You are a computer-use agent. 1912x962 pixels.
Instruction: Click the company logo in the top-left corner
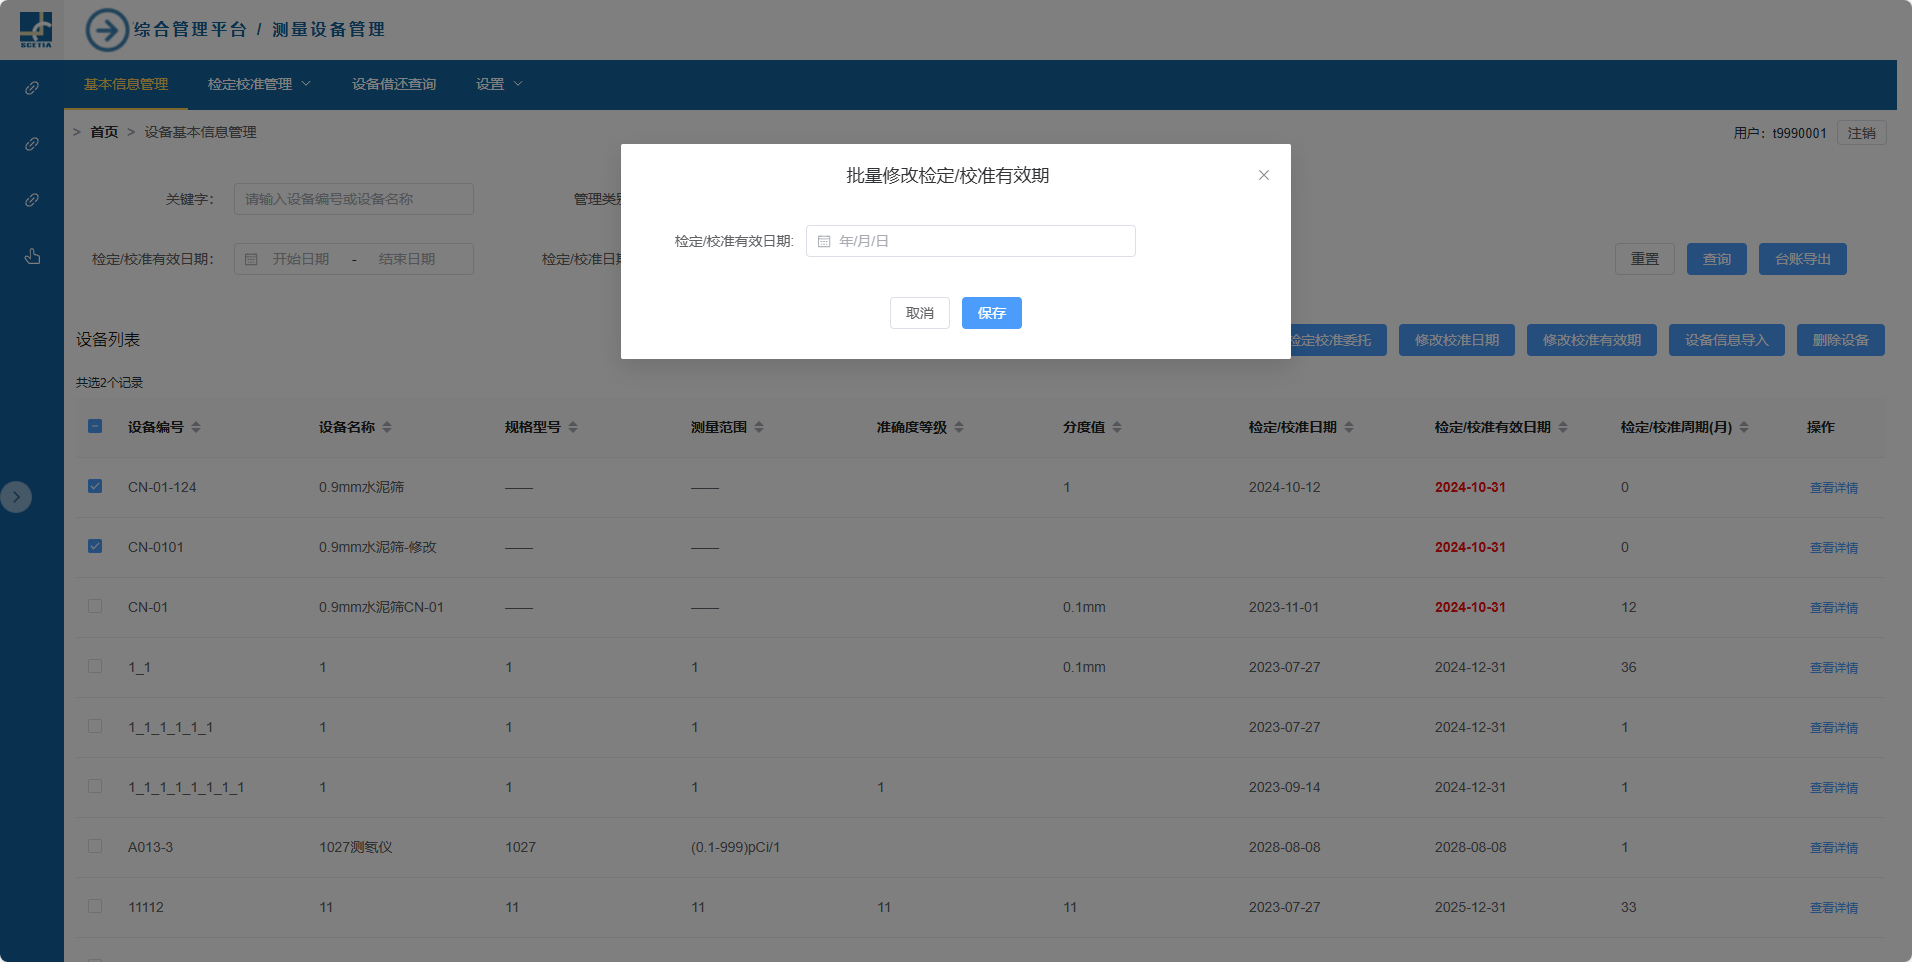36,29
